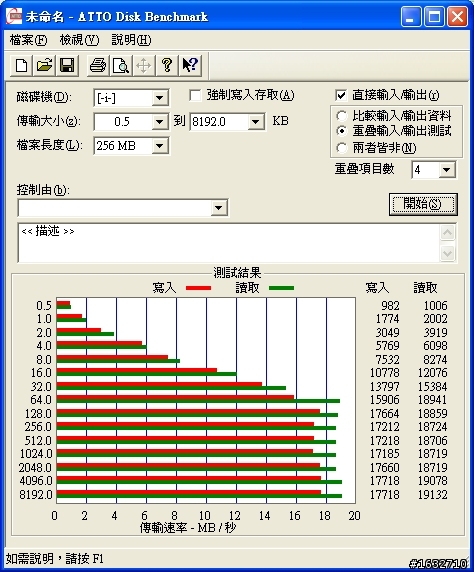Click the New file toolbar icon
This screenshot has width=474, height=572.
pos(21,66)
